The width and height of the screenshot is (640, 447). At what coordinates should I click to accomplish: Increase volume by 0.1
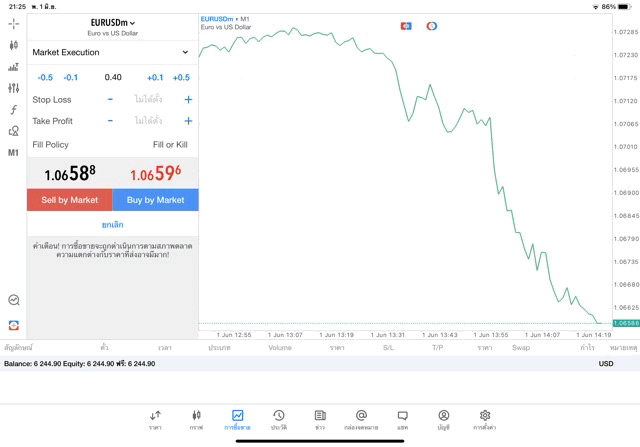(x=155, y=78)
